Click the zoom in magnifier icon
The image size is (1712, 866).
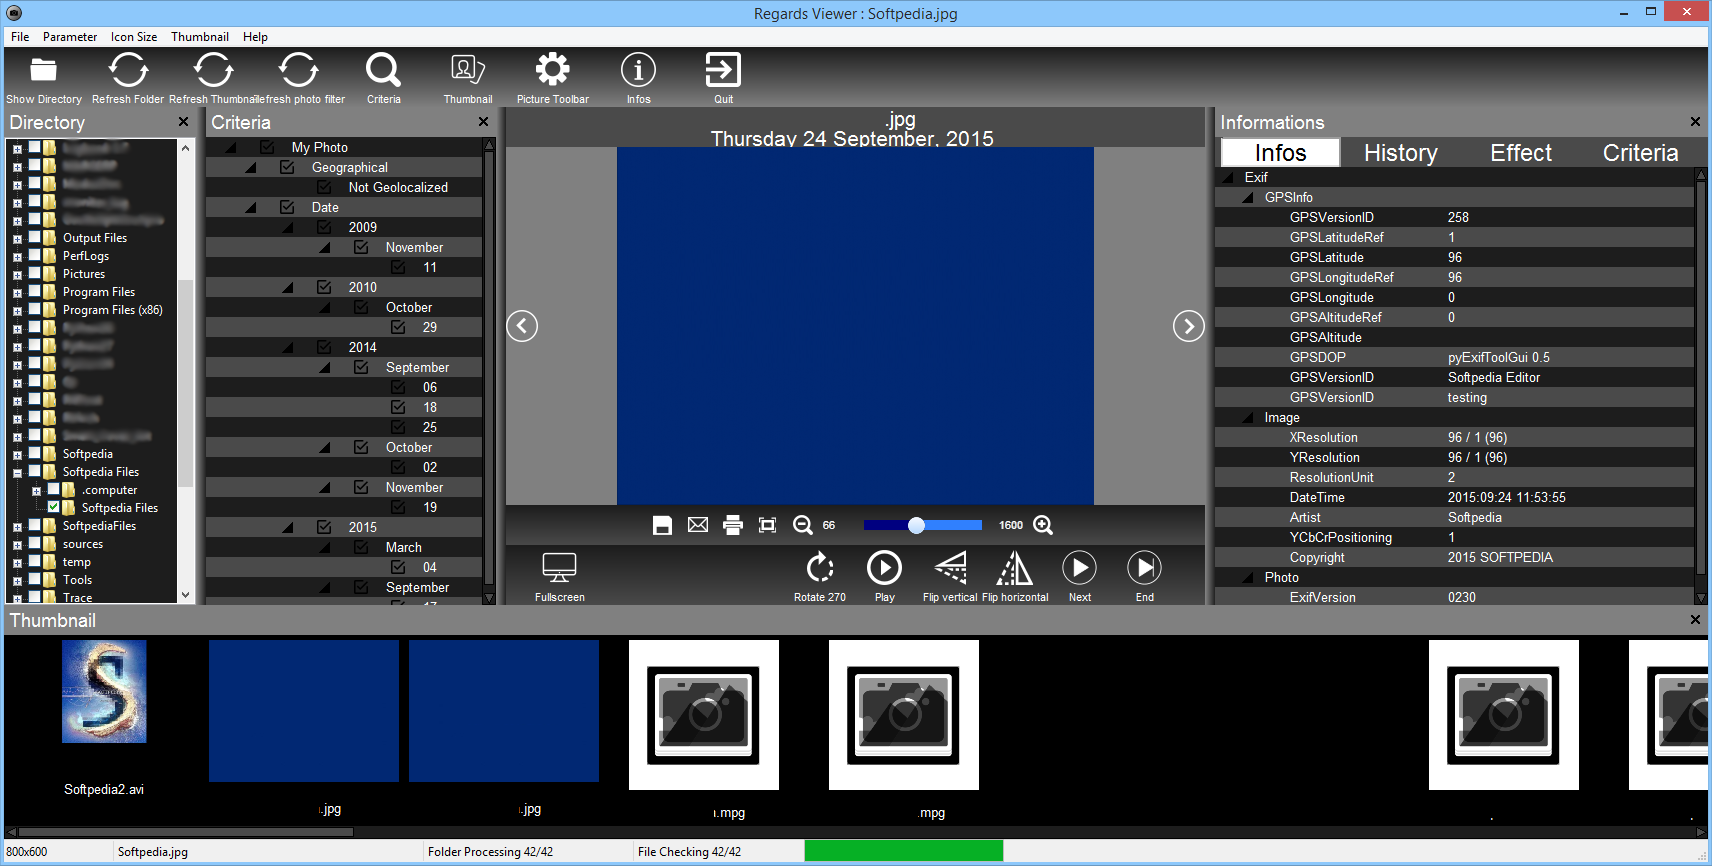point(1043,525)
